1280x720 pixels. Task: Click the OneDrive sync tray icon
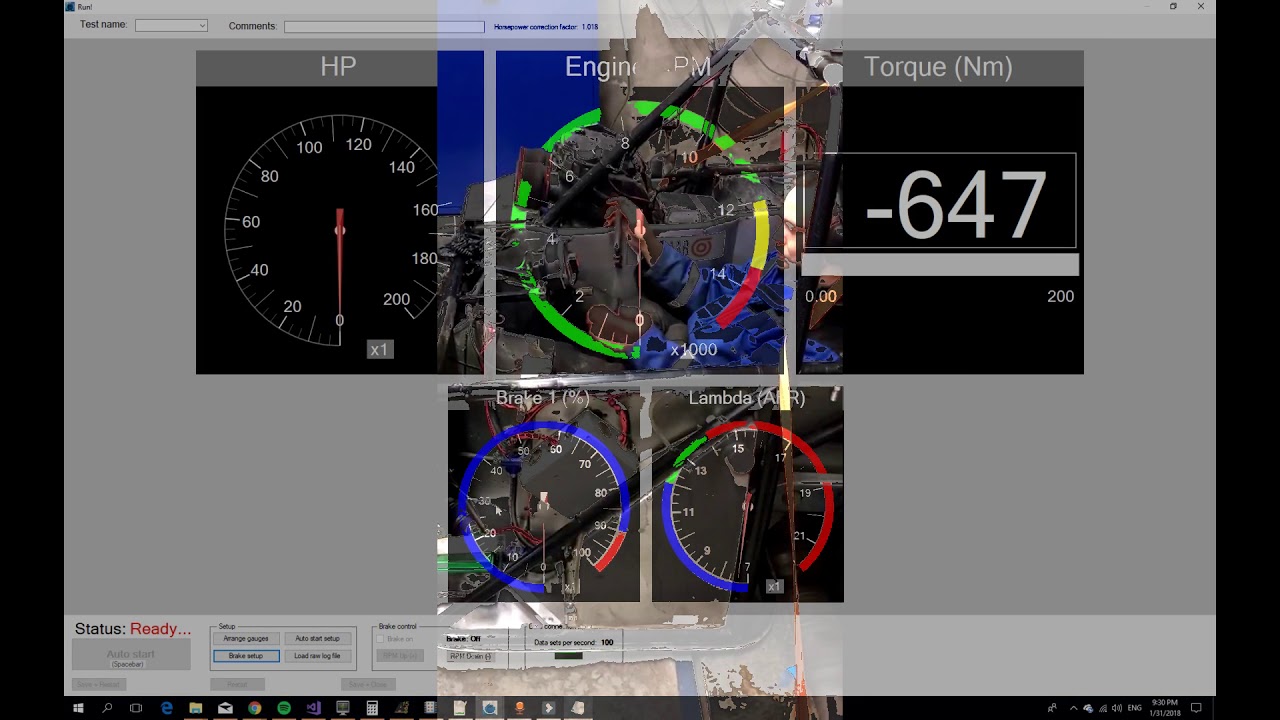click(x=1088, y=708)
